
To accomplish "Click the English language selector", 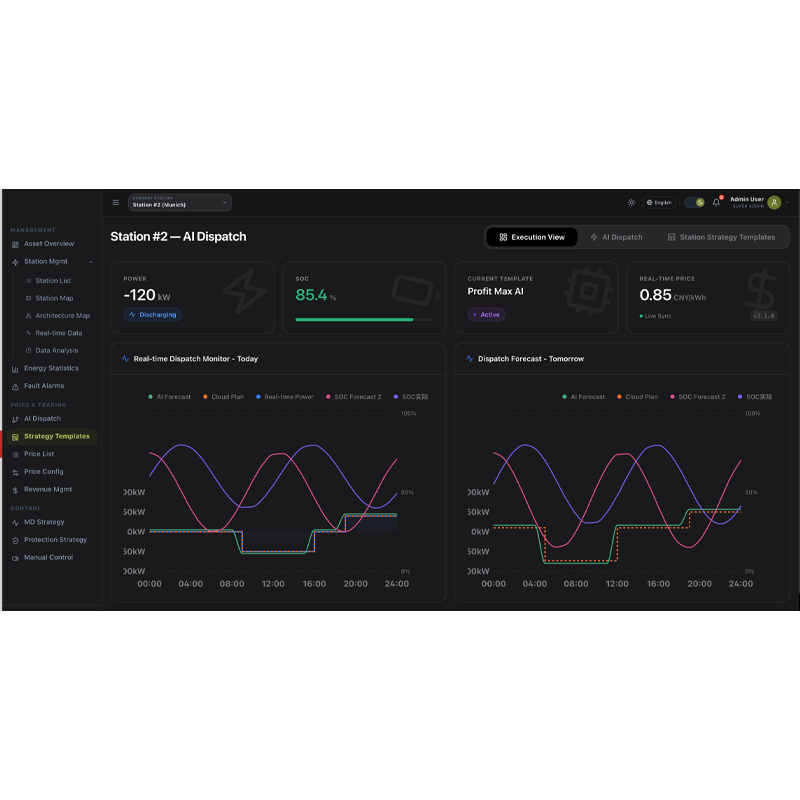I will coord(660,202).
